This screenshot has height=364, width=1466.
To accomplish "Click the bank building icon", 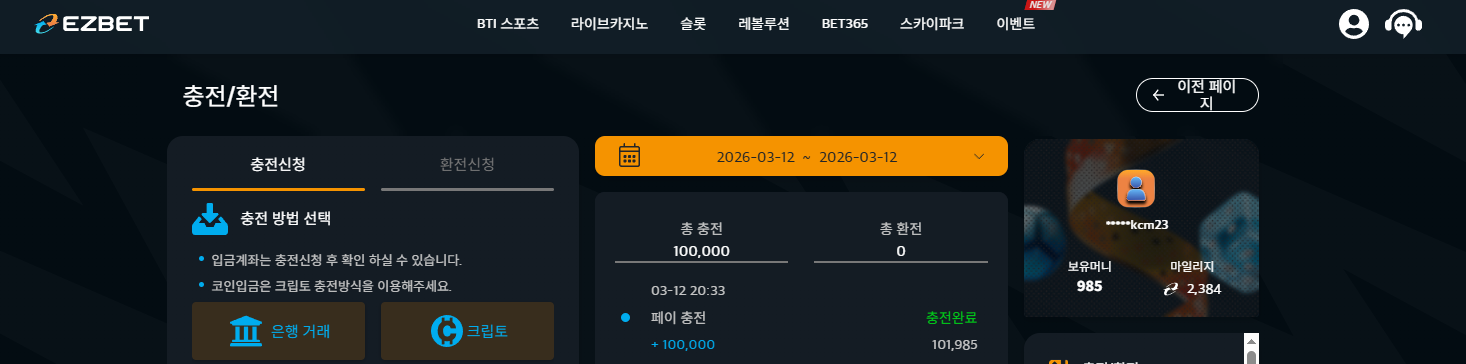I will (246, 331).
